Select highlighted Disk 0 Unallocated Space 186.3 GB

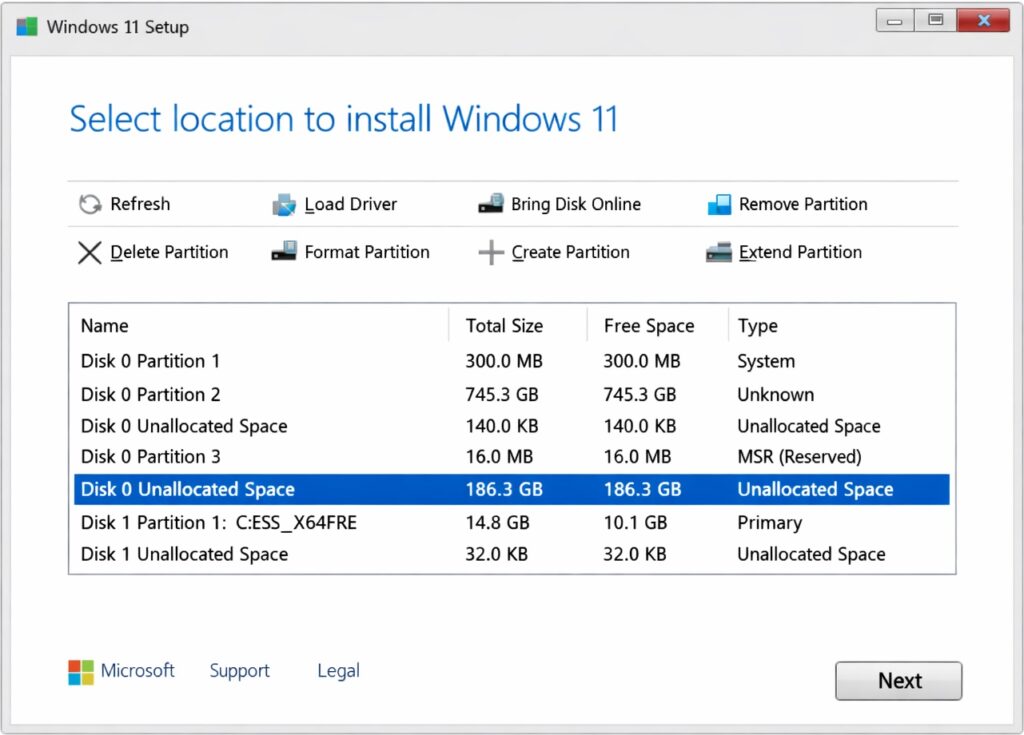click(511, 489)
